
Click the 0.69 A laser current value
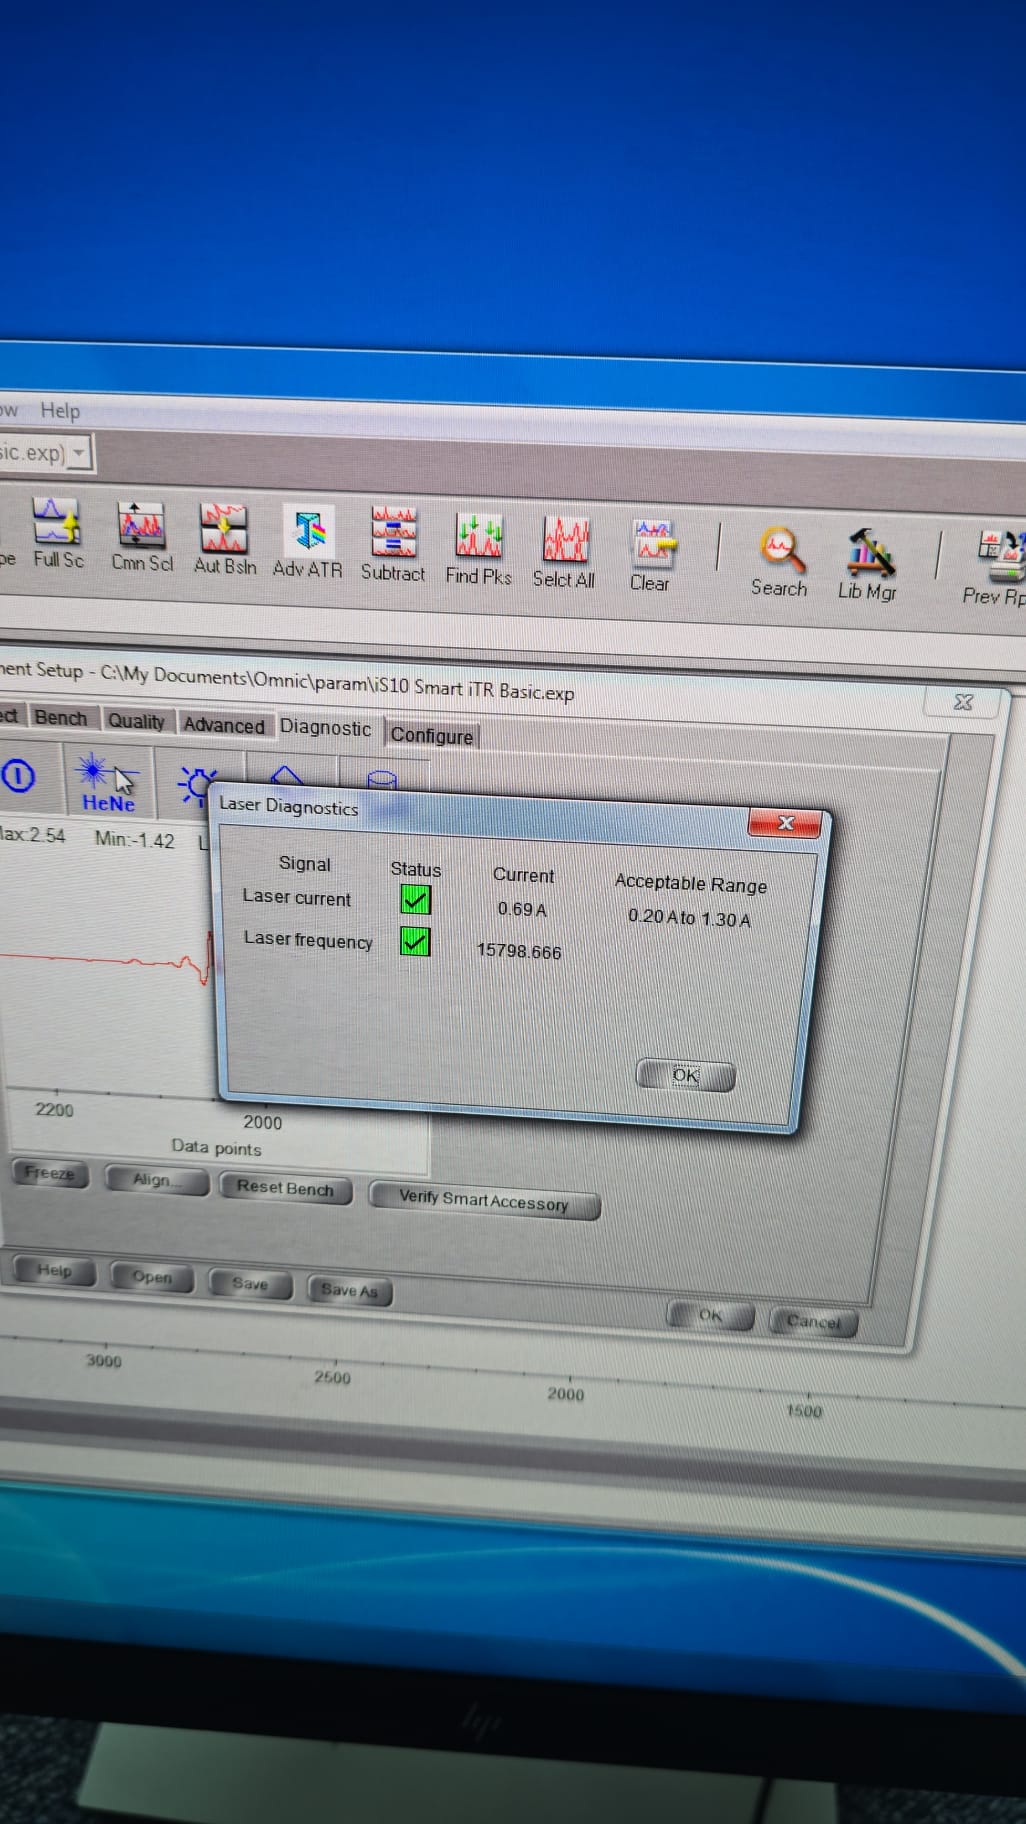click(x=522, y=909)
